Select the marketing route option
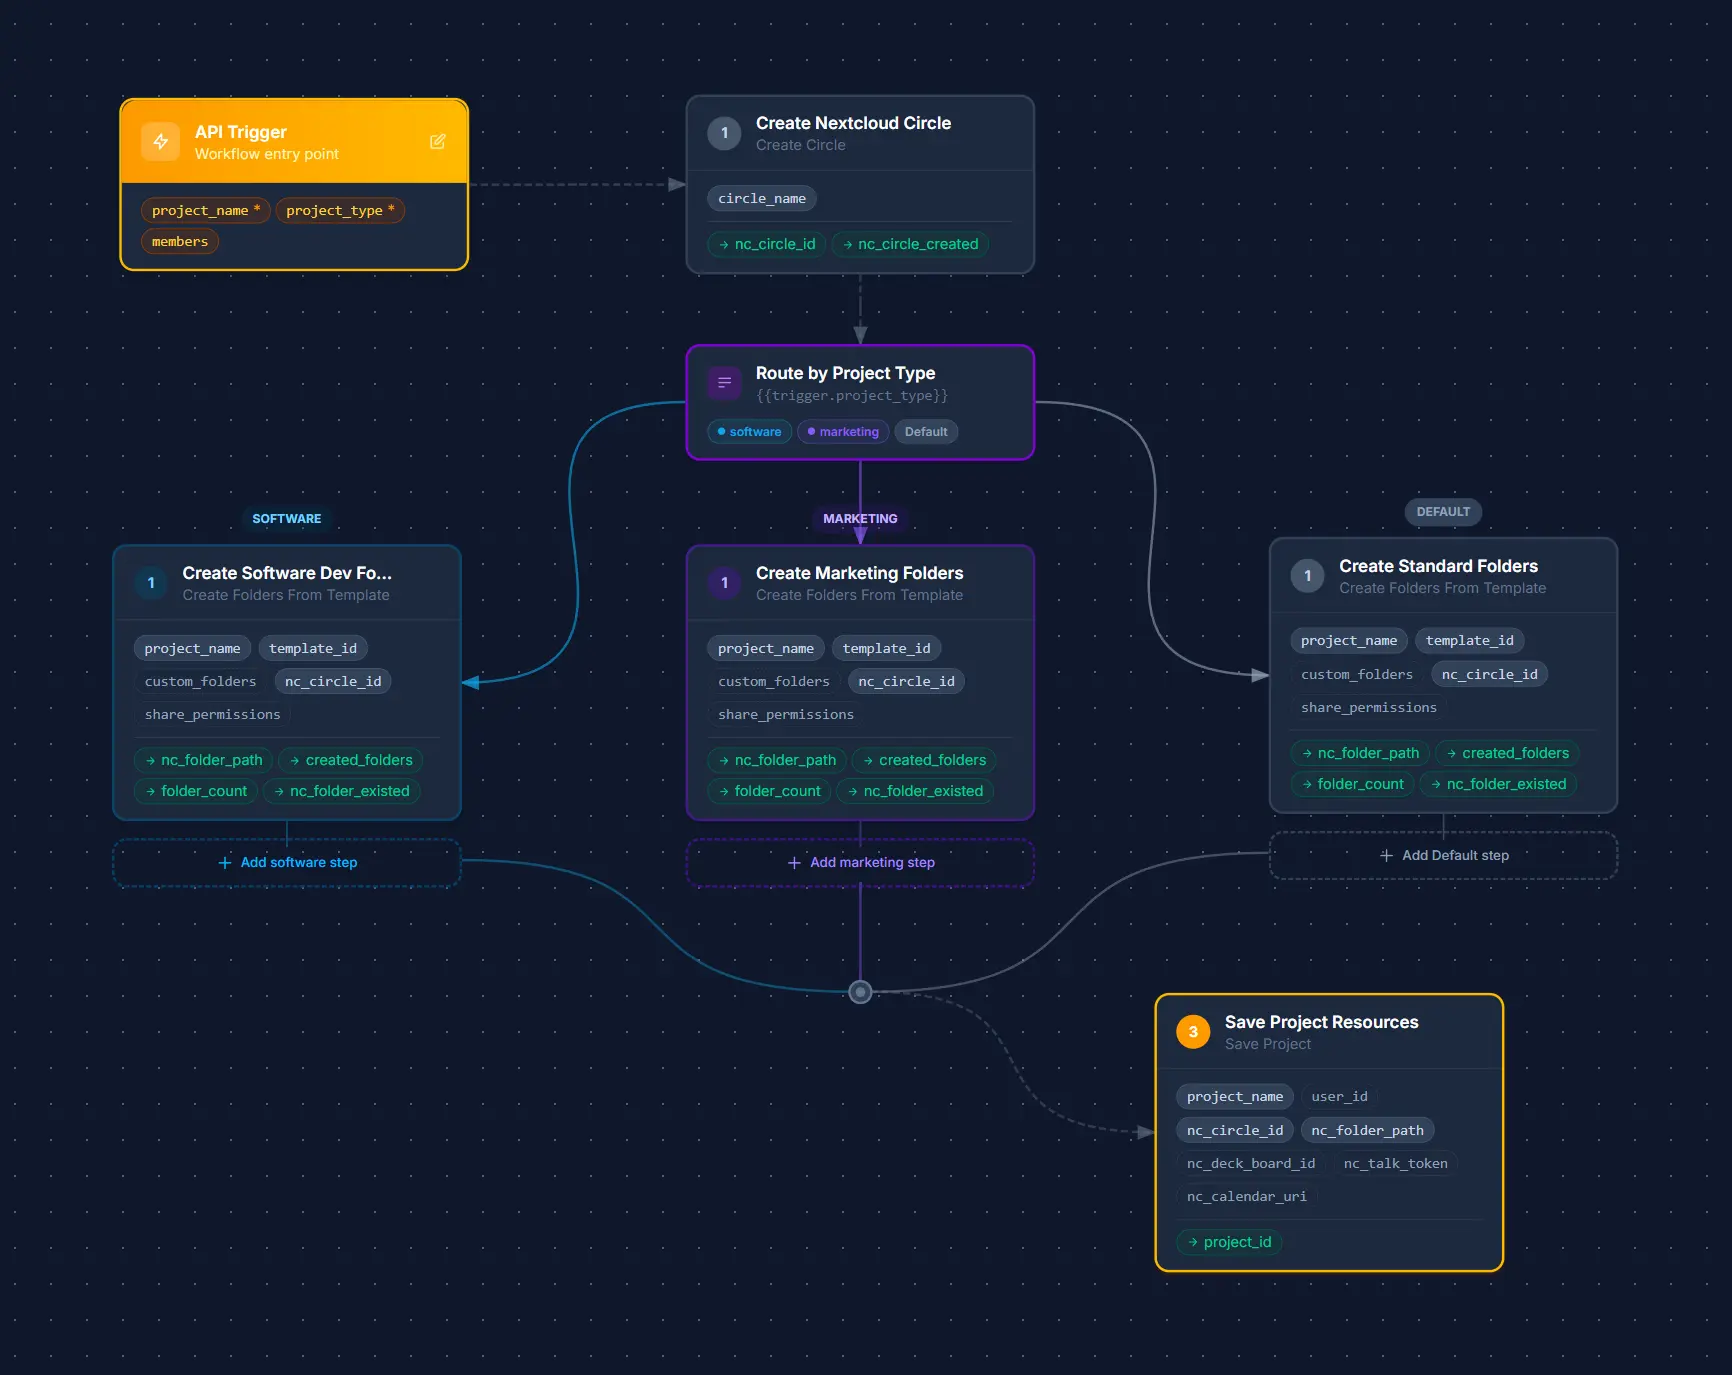This screenshot has height=1375, width=1732. [x=842, y=431]
